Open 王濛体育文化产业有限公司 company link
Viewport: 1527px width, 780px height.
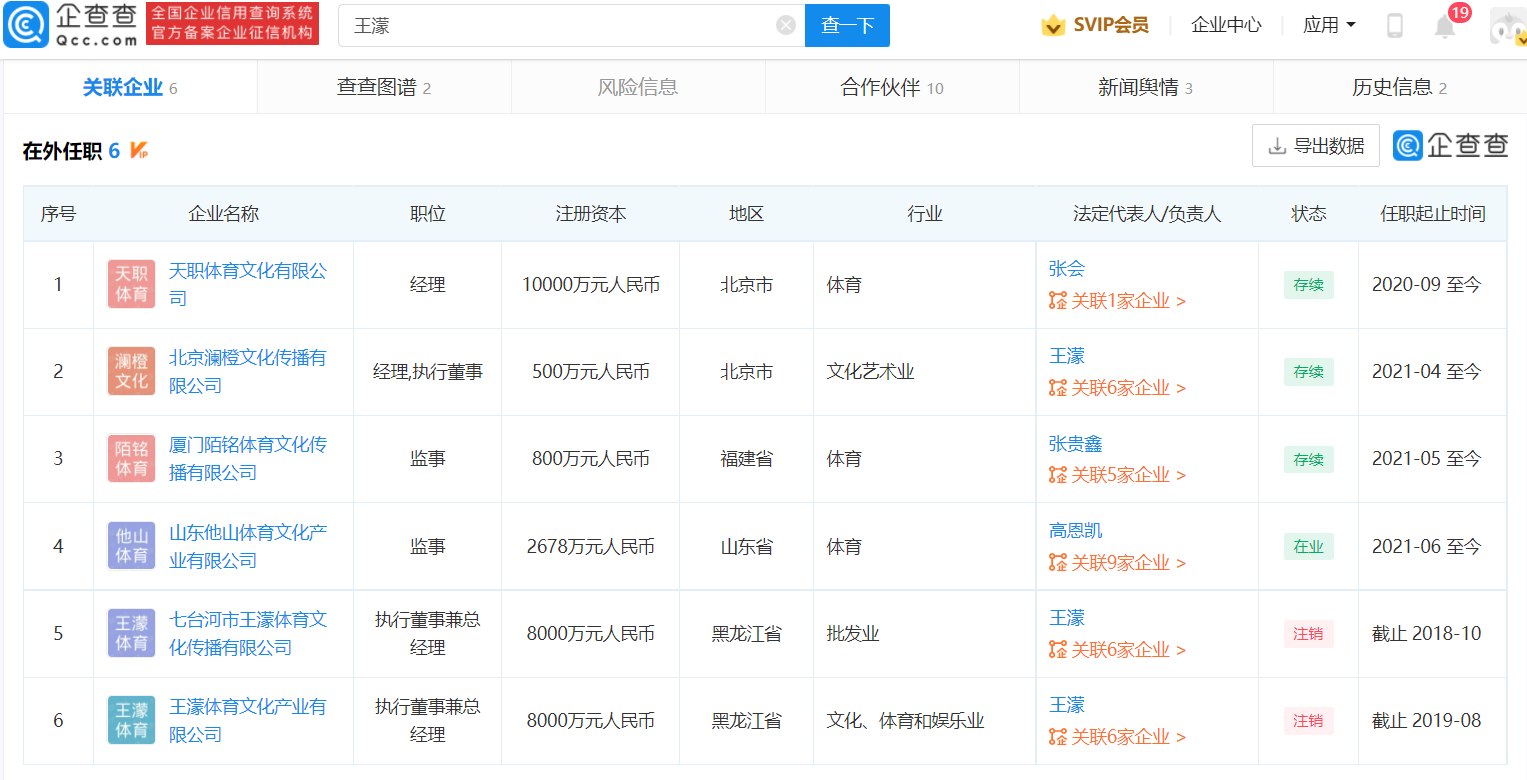(x=247, y=720)
